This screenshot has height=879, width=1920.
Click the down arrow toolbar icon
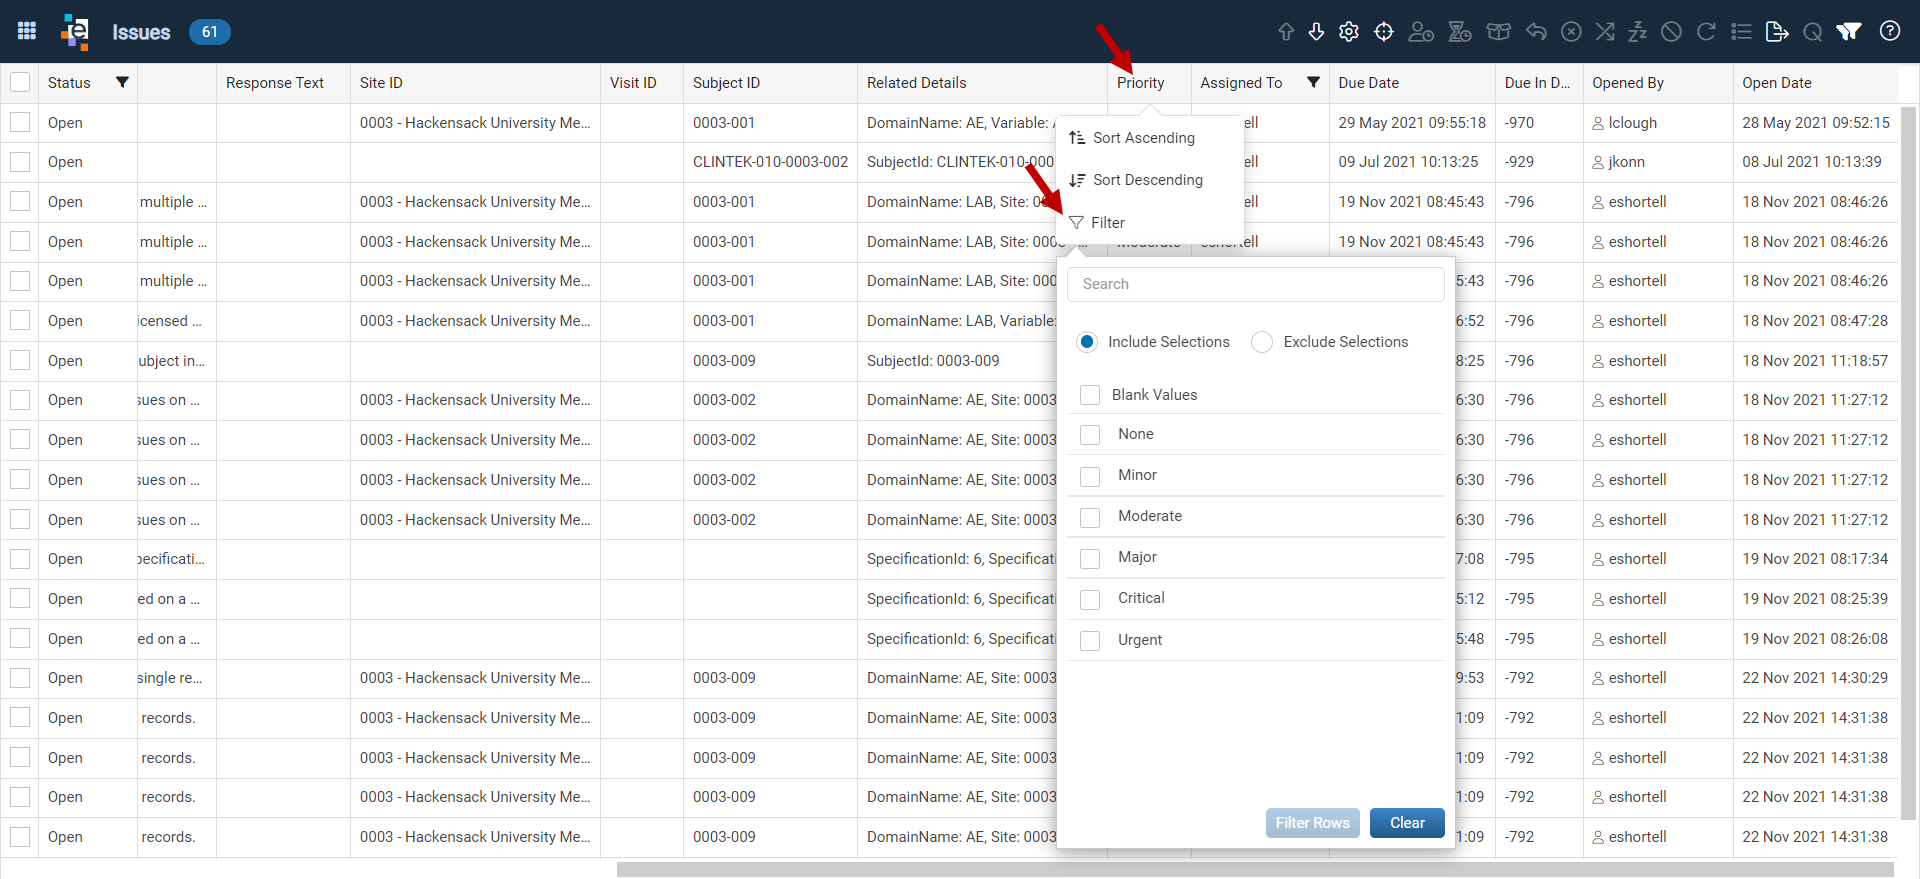pyautogui.click(x=1316, y=32)
